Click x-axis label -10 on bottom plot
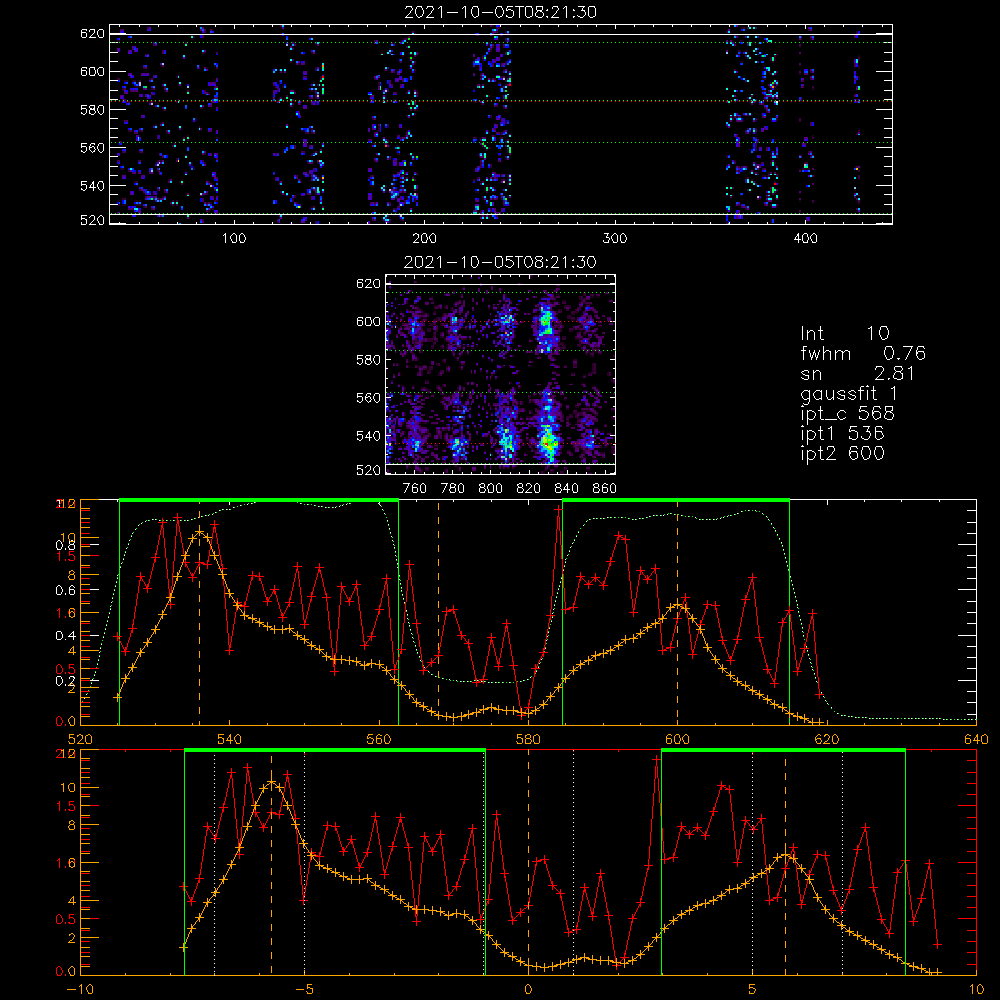 click(80, 990)
